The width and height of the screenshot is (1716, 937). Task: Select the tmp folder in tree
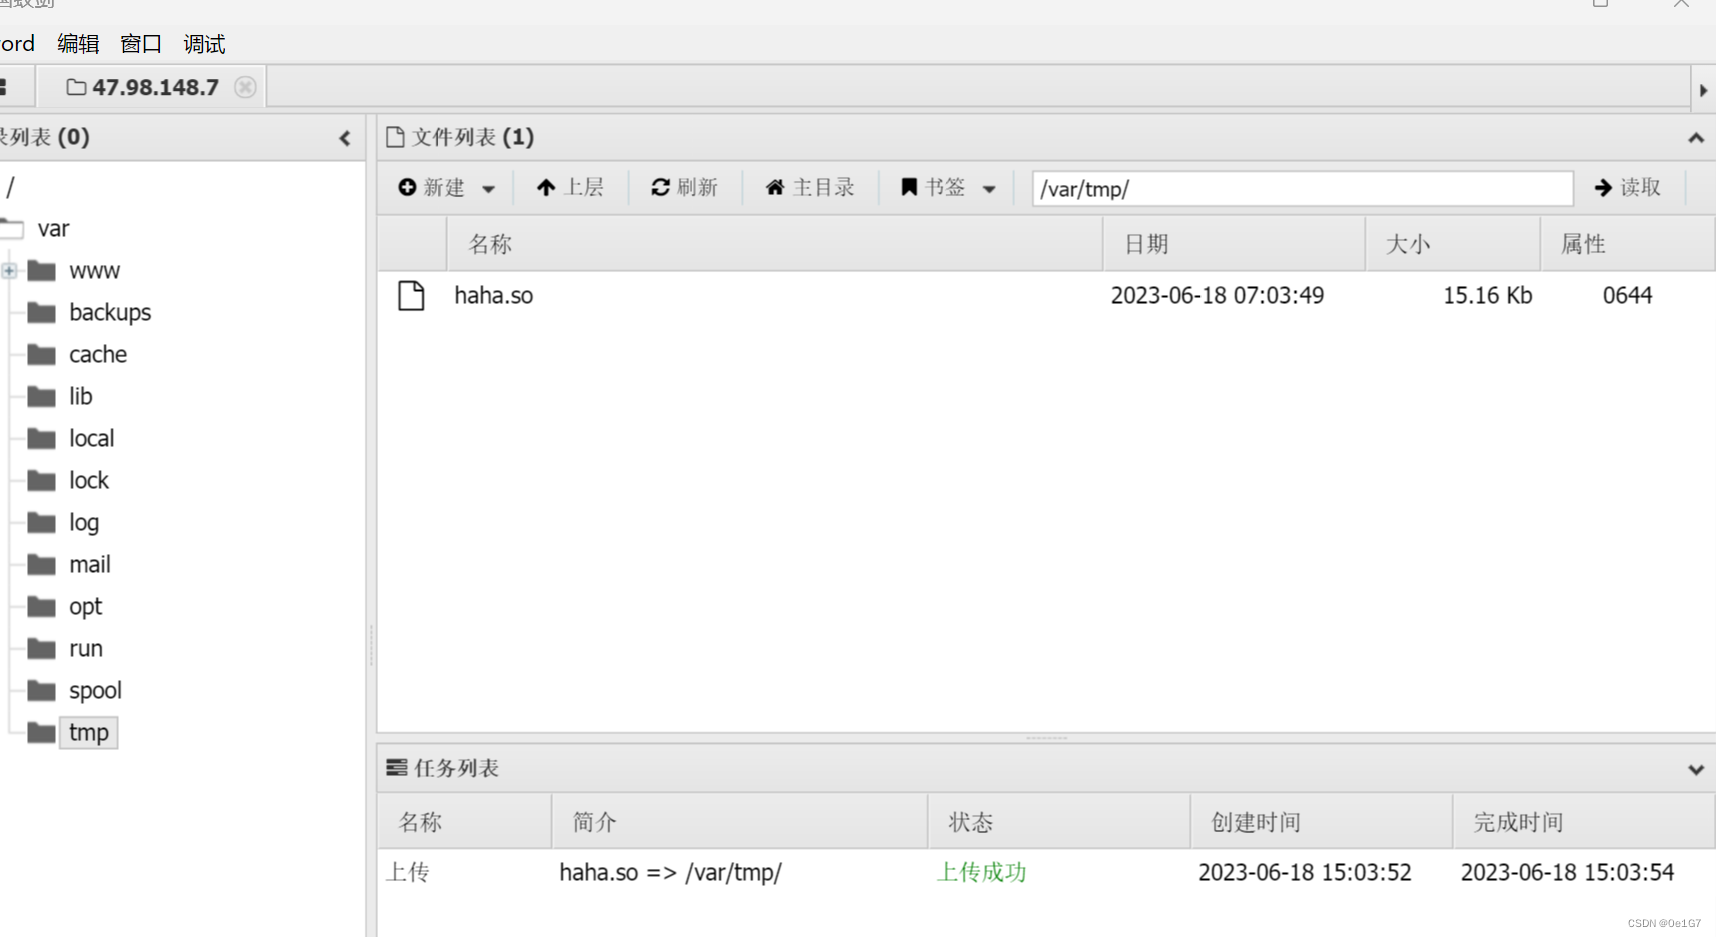point(88,732)
